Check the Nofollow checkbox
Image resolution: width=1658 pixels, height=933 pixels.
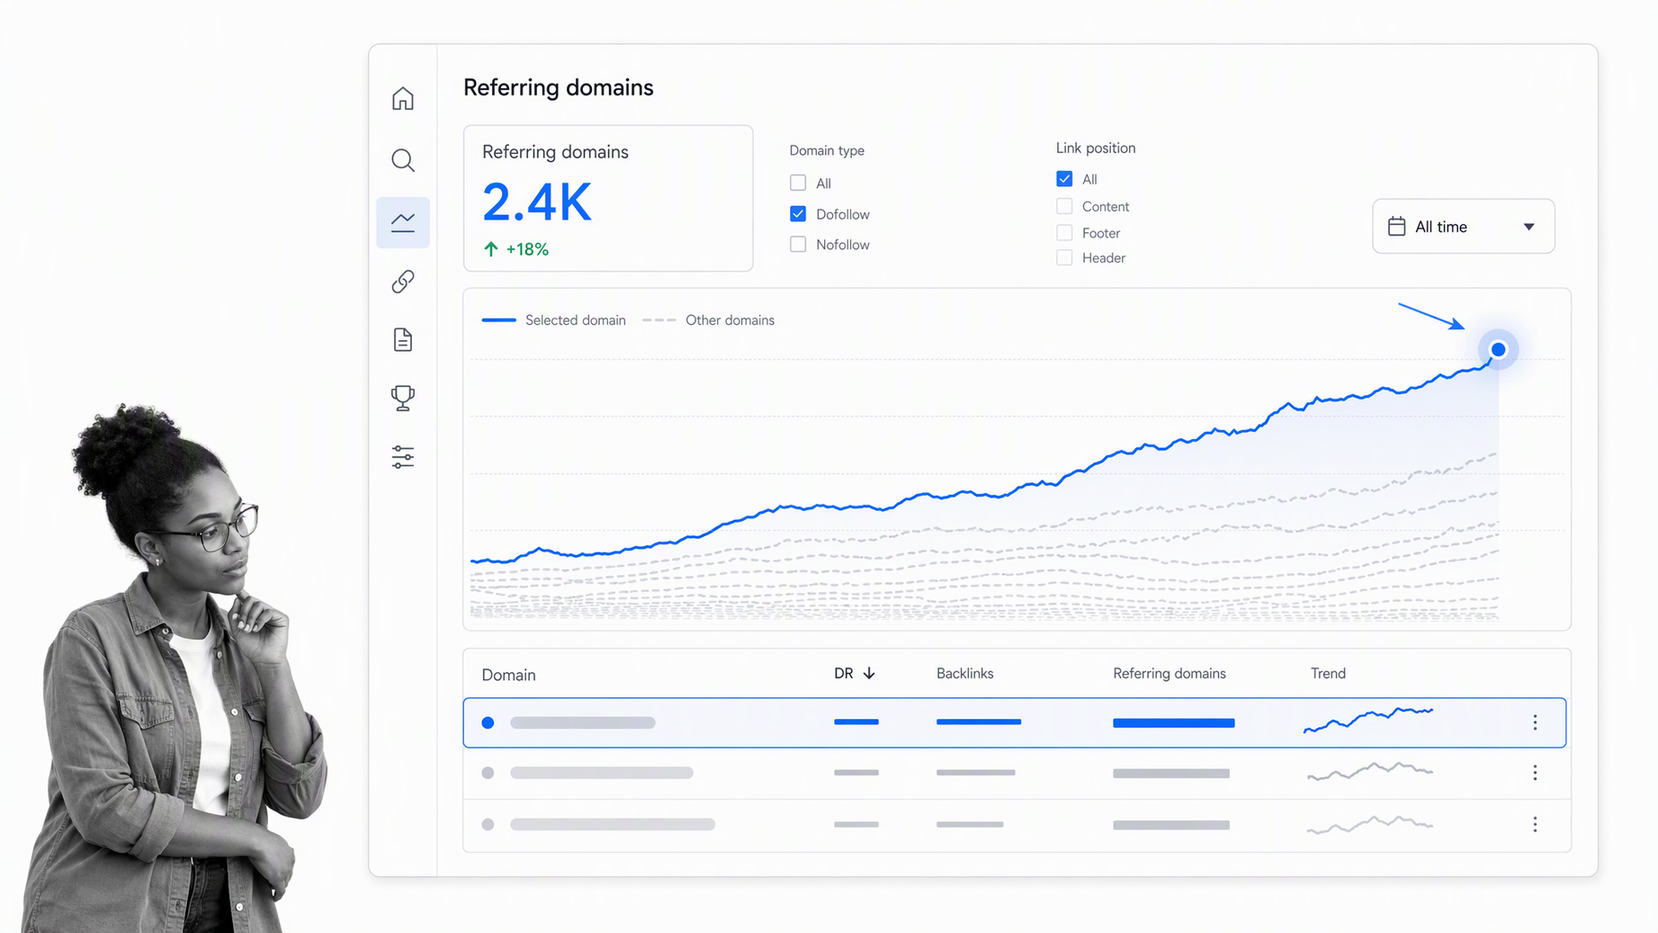(798, 244)
